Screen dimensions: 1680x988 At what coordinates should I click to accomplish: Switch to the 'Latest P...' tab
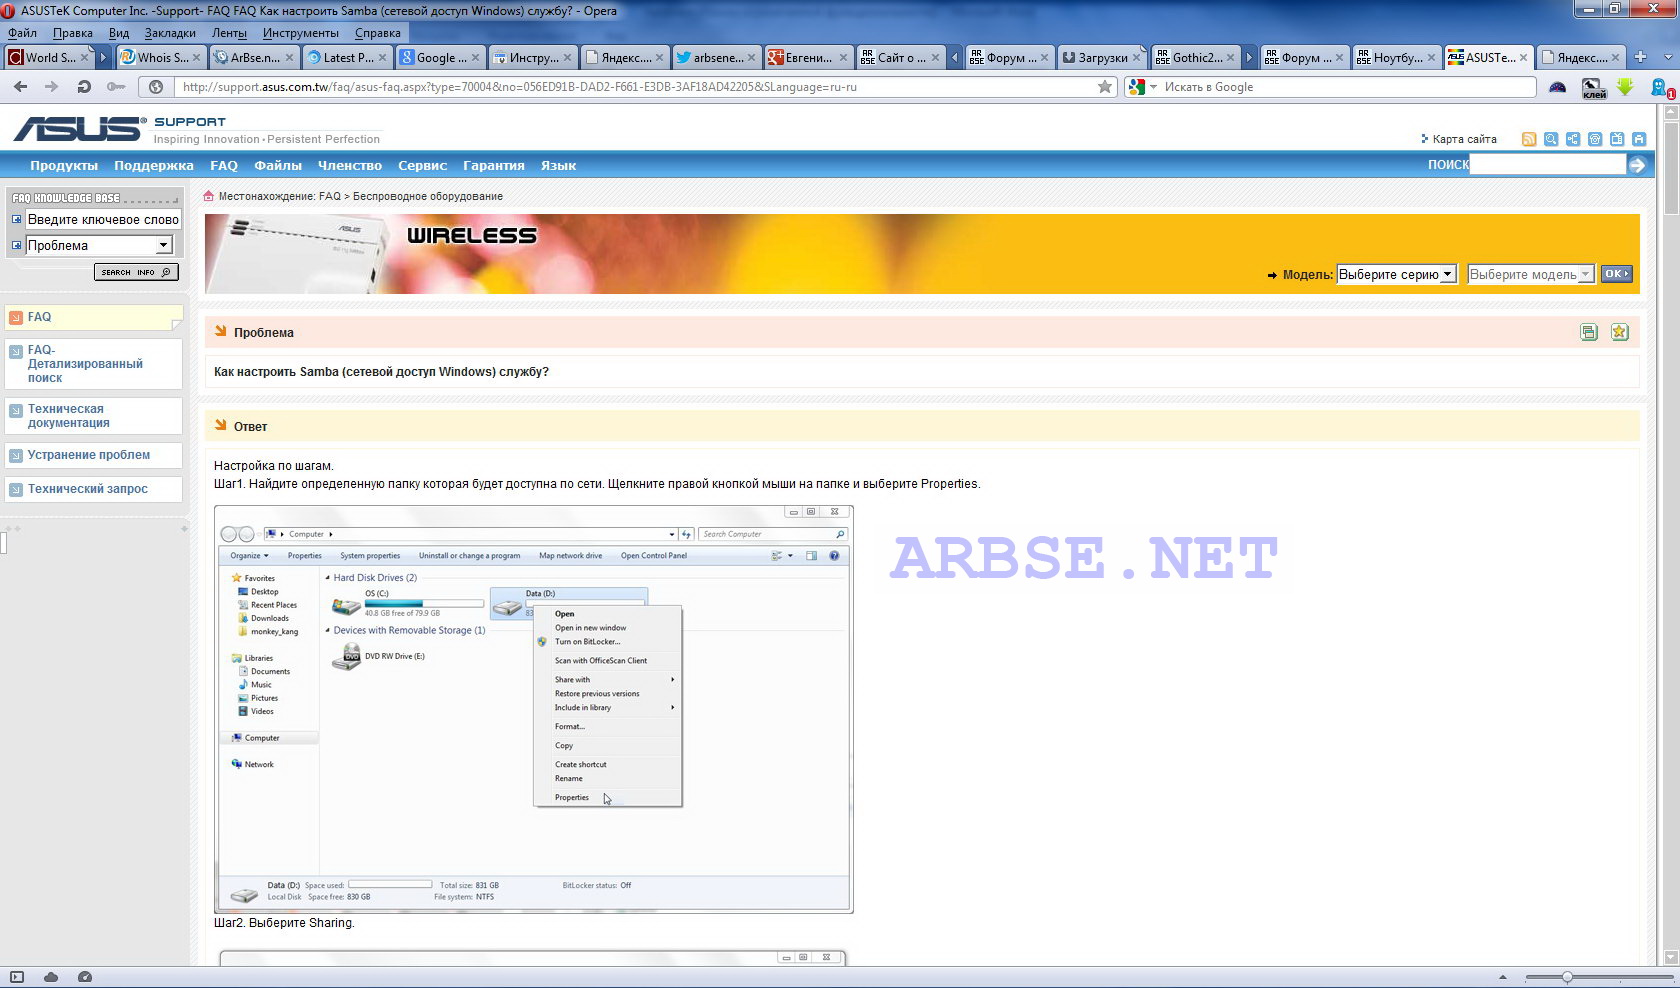[346, 57]
